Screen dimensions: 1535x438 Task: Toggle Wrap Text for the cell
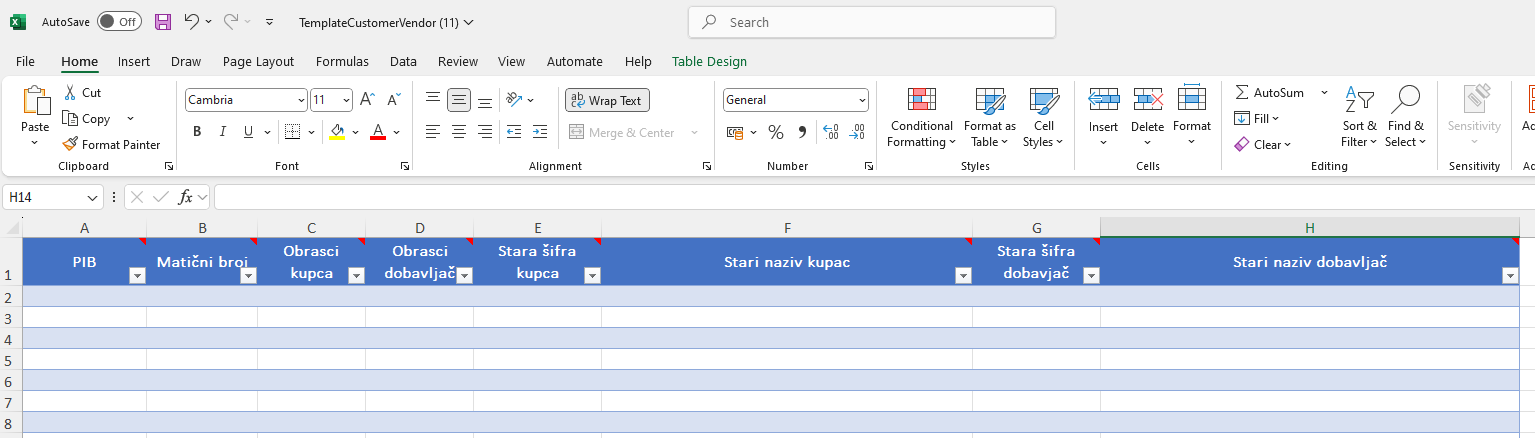[x=607, y=100]
